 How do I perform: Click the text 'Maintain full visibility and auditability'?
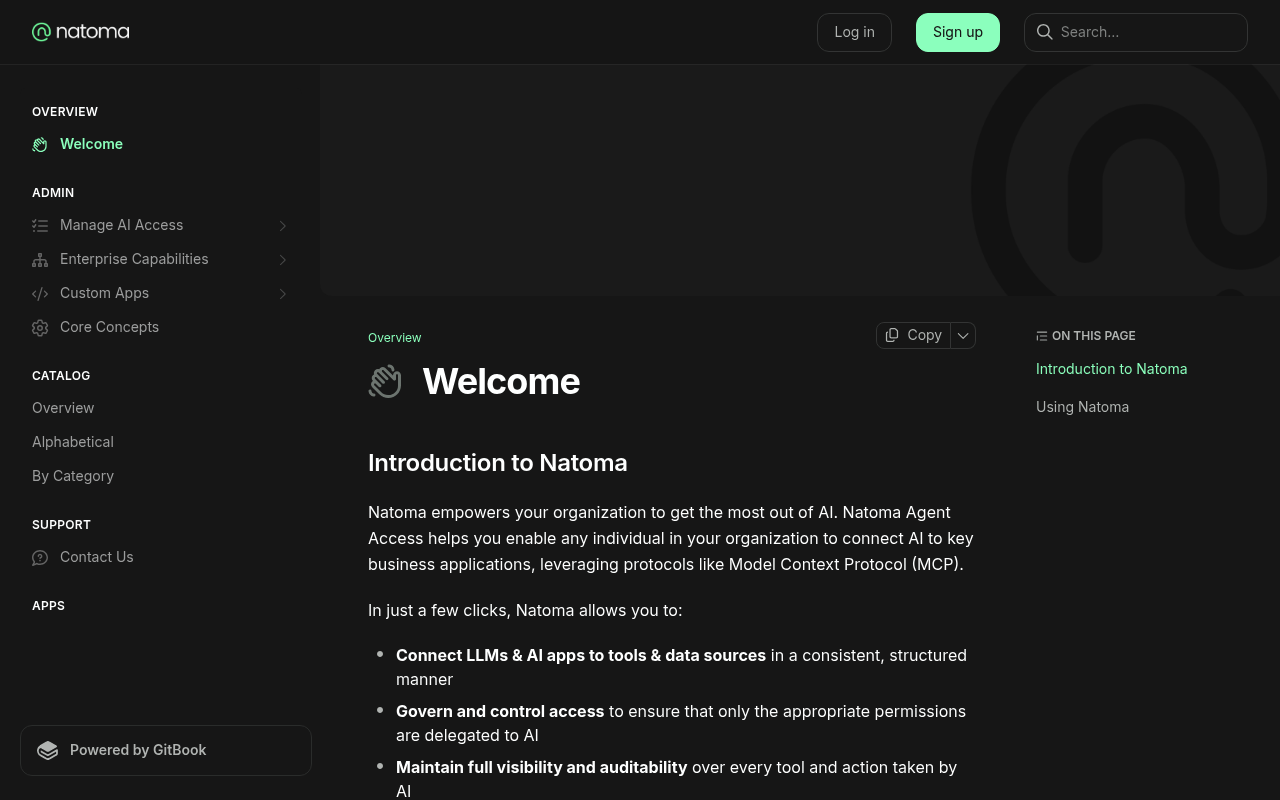pos(541,768)
